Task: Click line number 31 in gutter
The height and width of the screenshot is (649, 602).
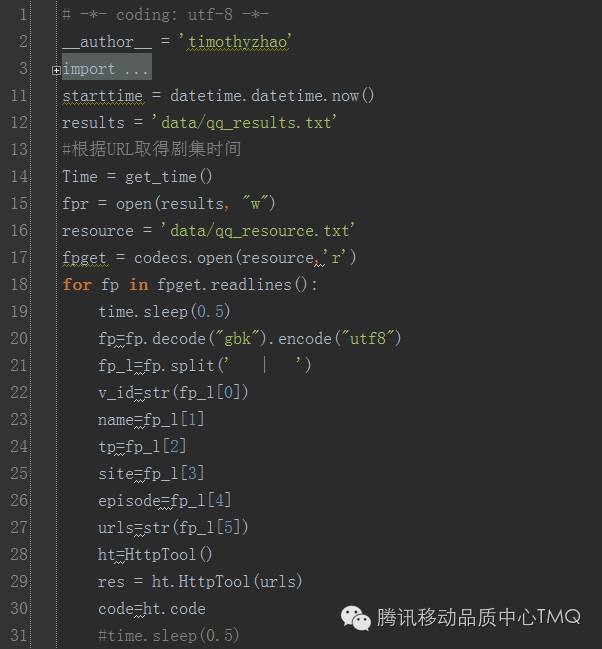Action: click(19, 635)
